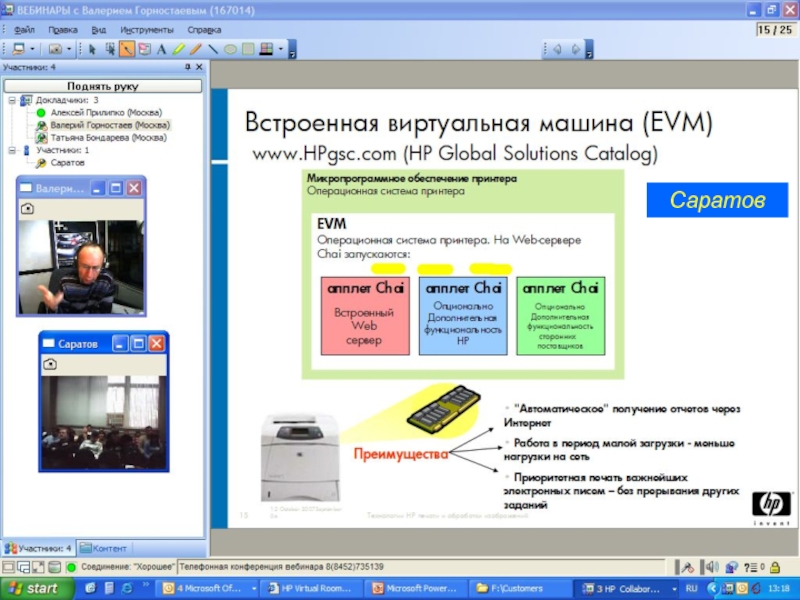The height and width of the screenshot is (600, 800).
Task: Select the arrow pointer tool in toolbar
Action: [92, 48]
